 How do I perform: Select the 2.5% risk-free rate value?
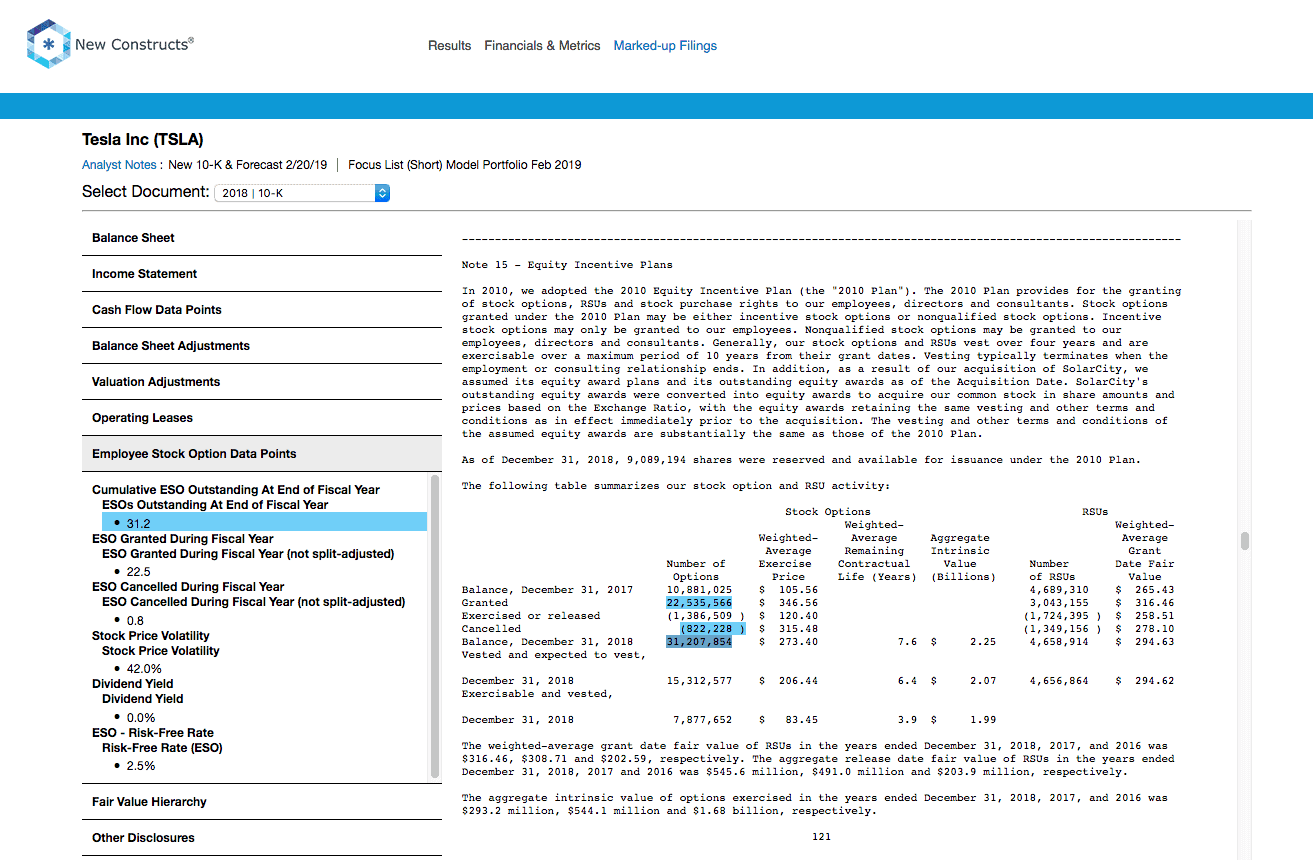[141, 766]
